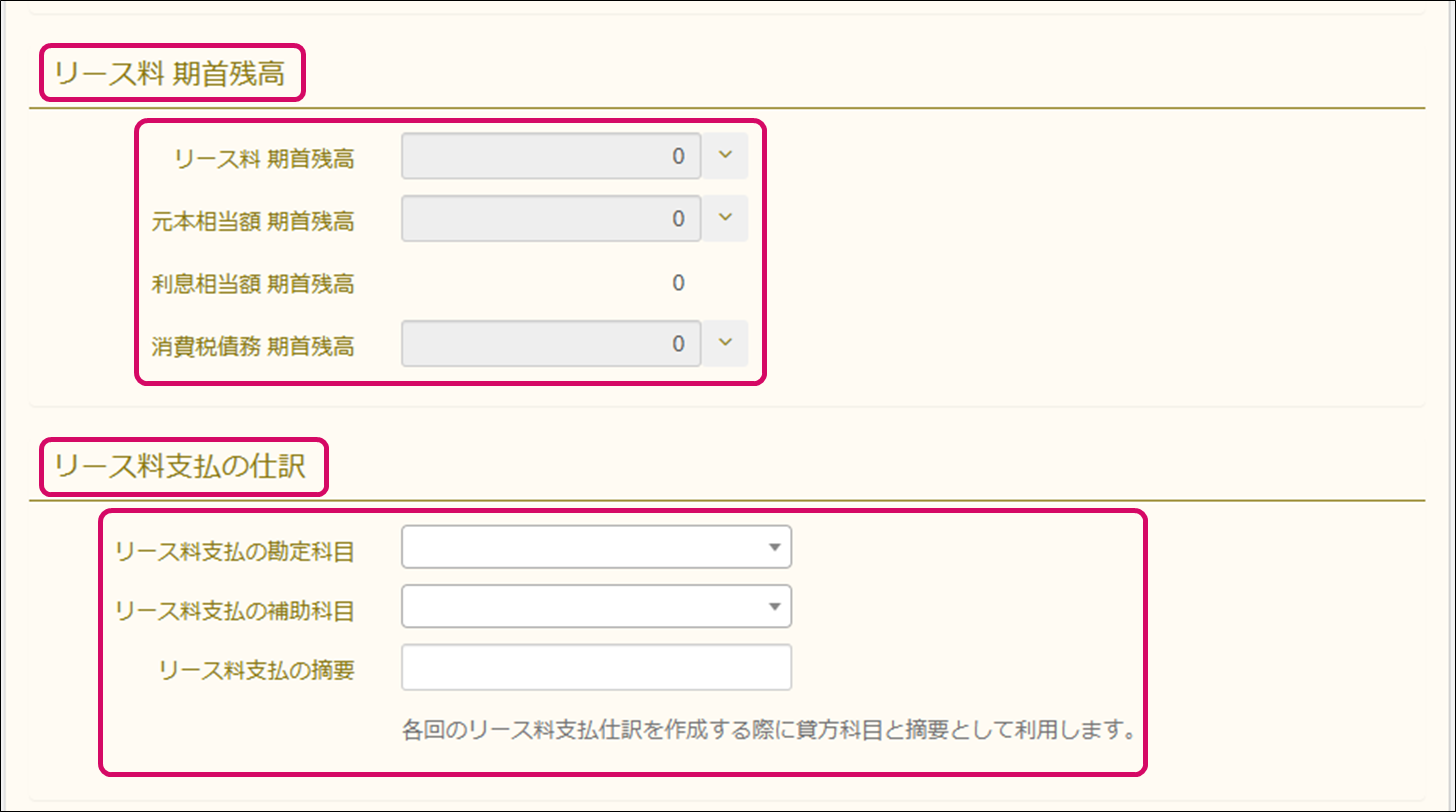Screen dimensions: 1456x812
Task: Click the リース料支払の摘要 text box
Action: pyautogui.click(x=596, y=667)
